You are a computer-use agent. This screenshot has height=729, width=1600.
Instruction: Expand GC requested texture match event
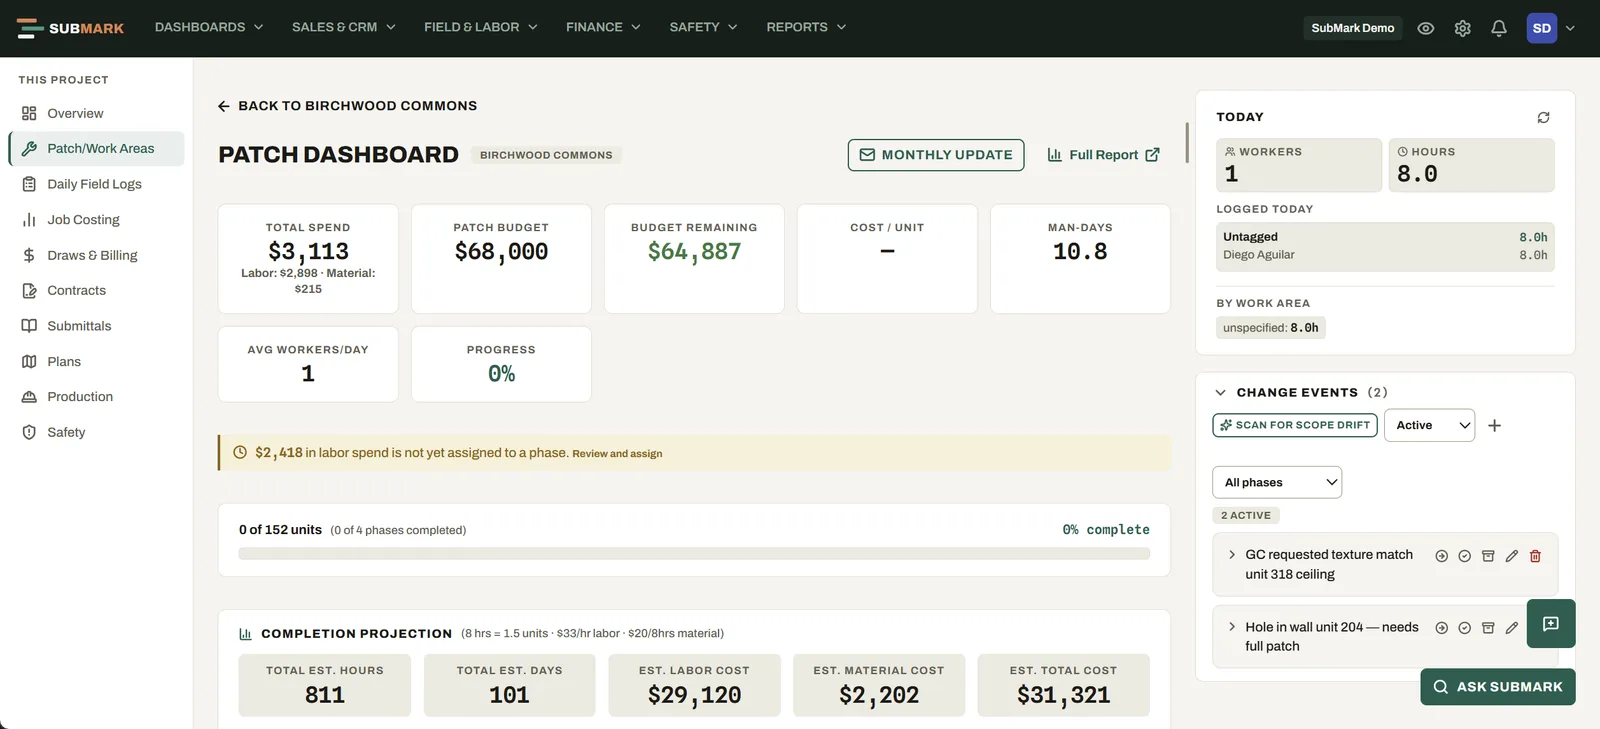click(1232, 555)
